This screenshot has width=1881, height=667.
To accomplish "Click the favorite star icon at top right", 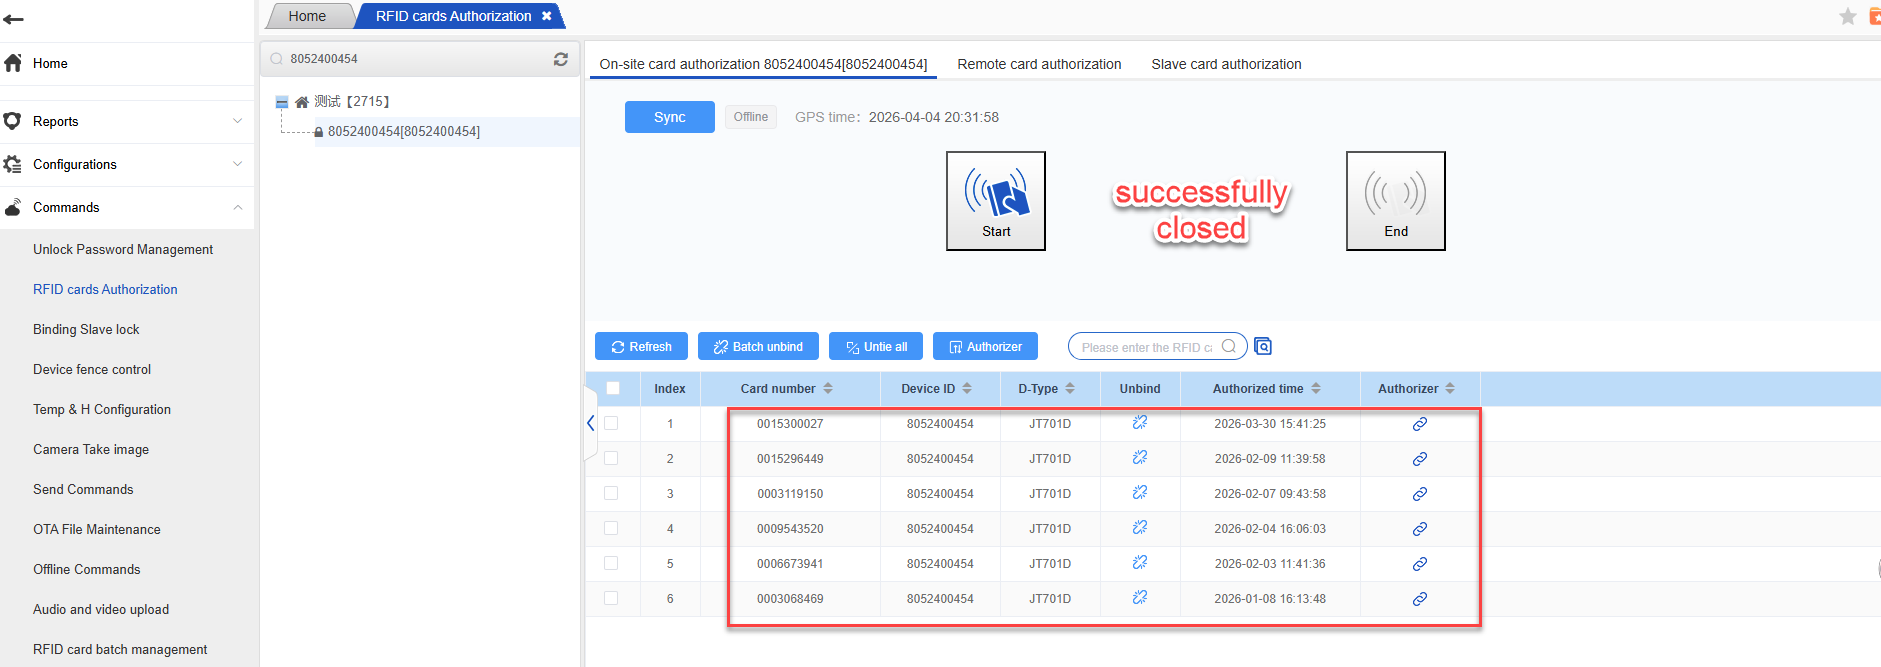I will click(x=1847, y=16).
